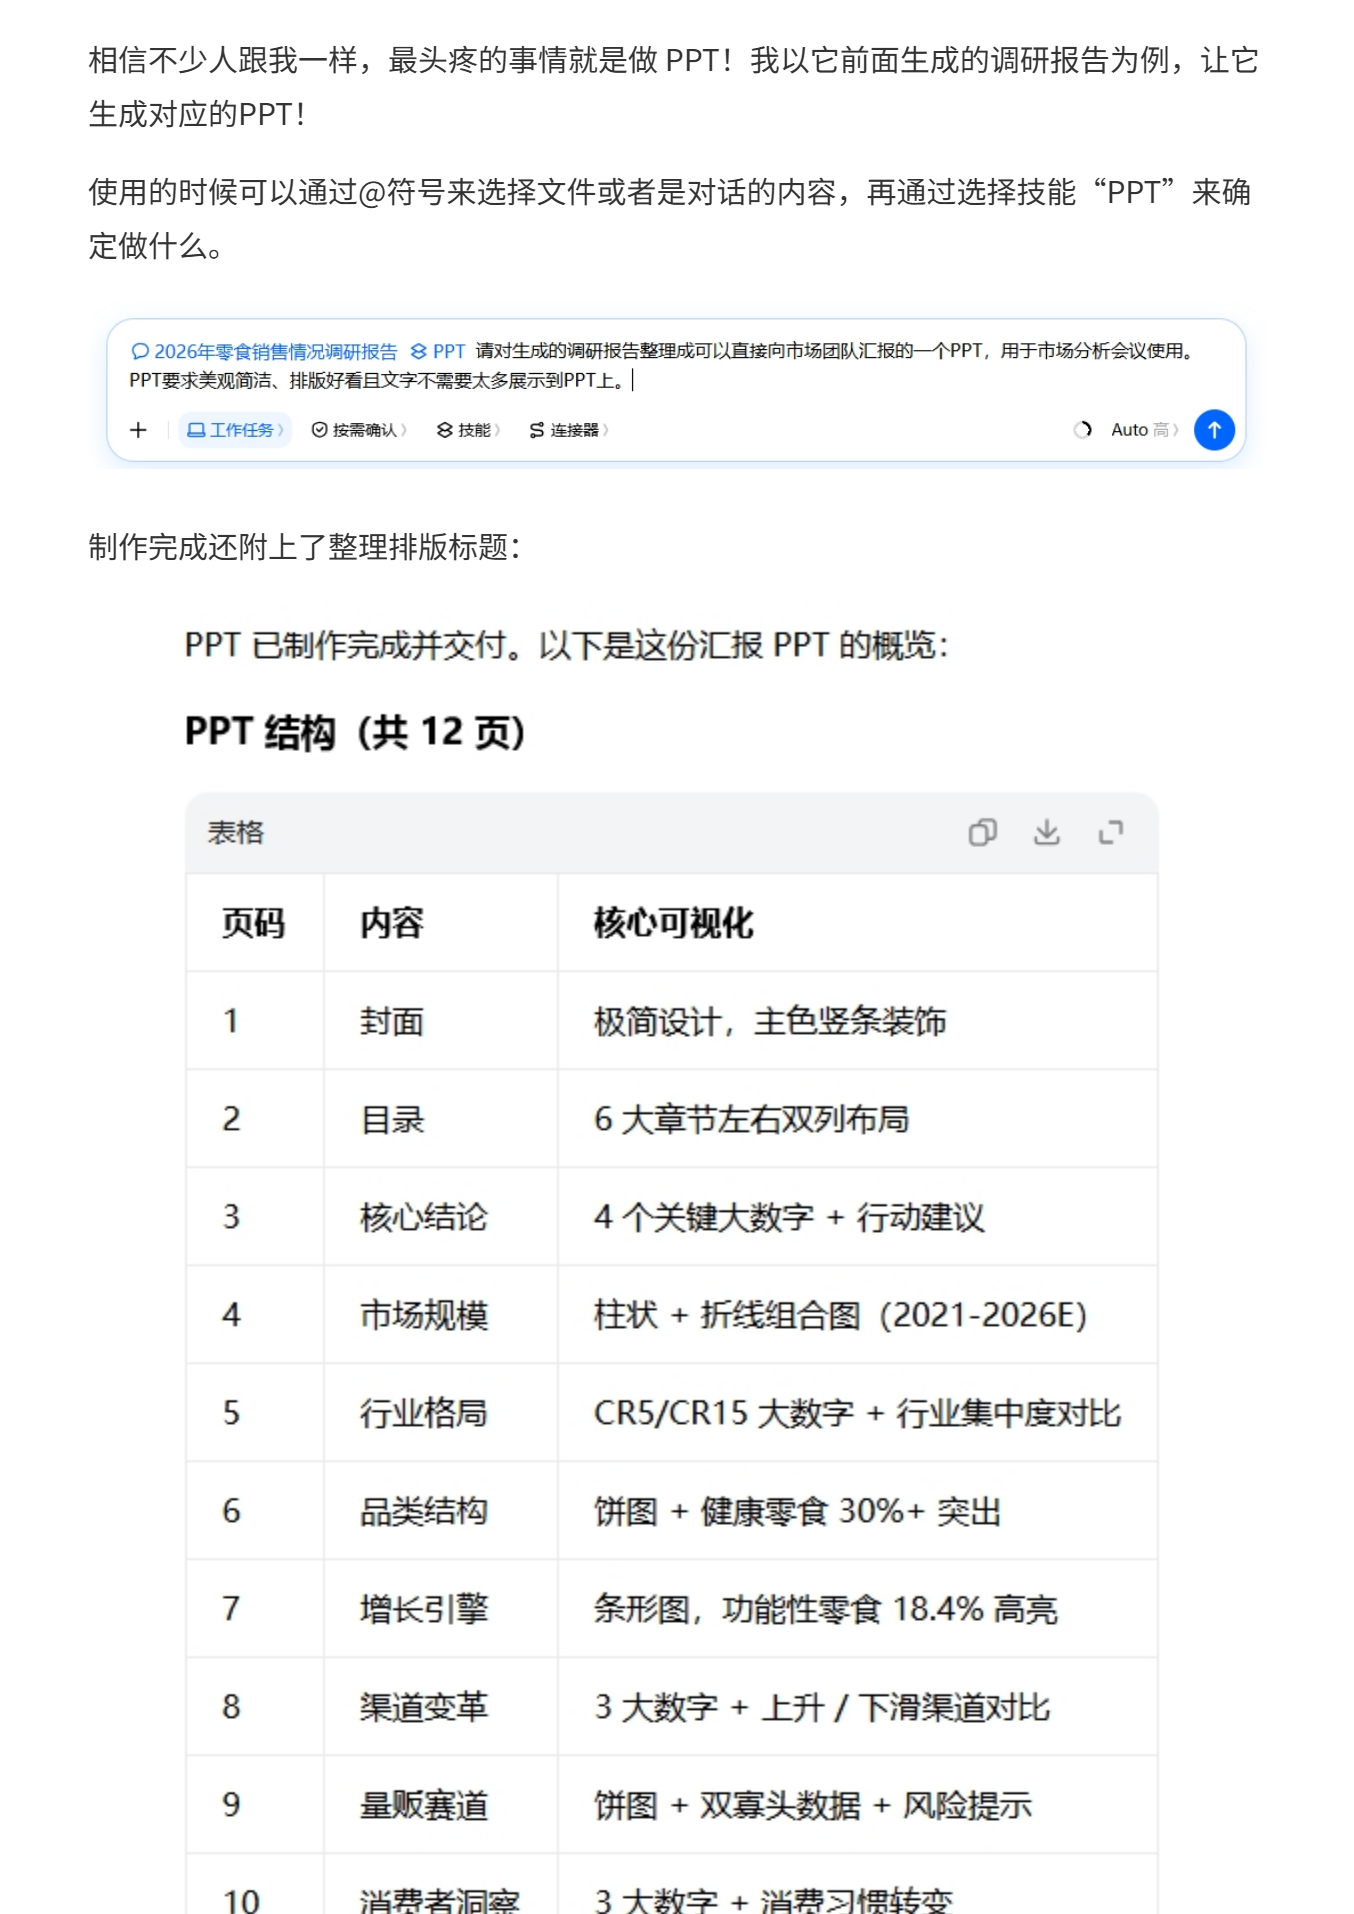This screenshot has width=1354, height=1914.
Task: Expand table to fullscreen view icon
Action: 1111,832
